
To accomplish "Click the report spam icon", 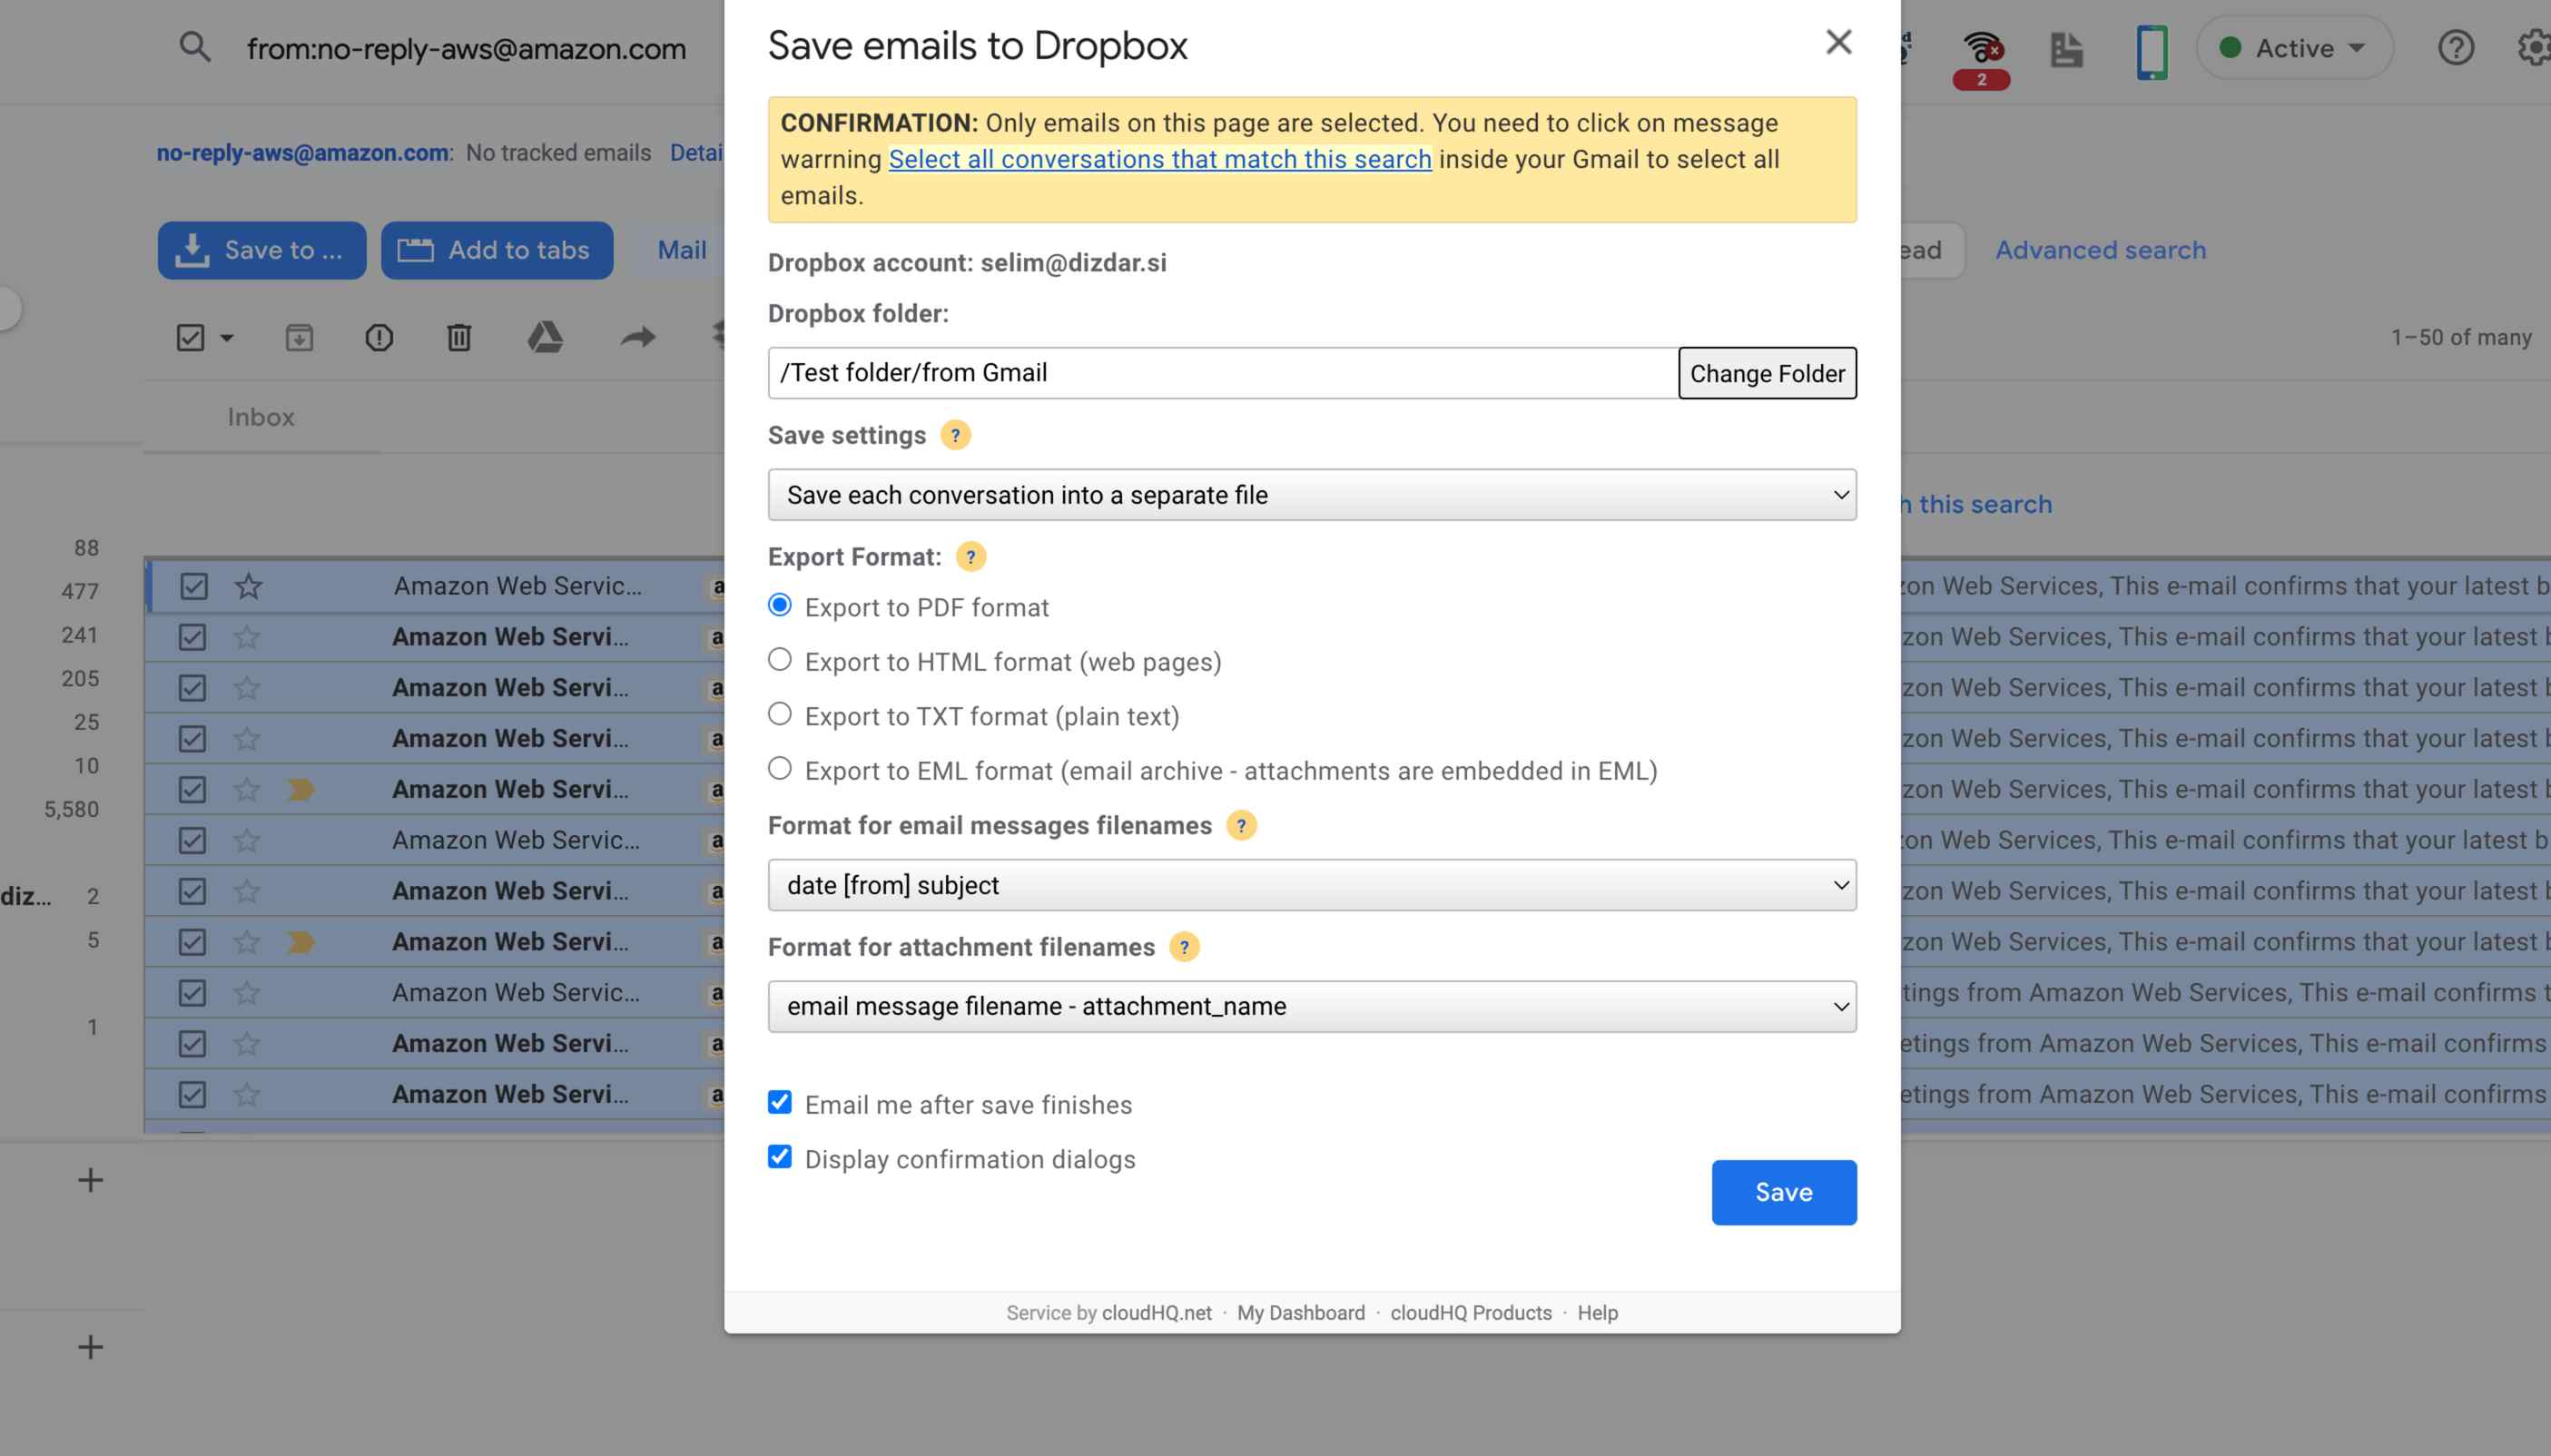I will 379,338.
